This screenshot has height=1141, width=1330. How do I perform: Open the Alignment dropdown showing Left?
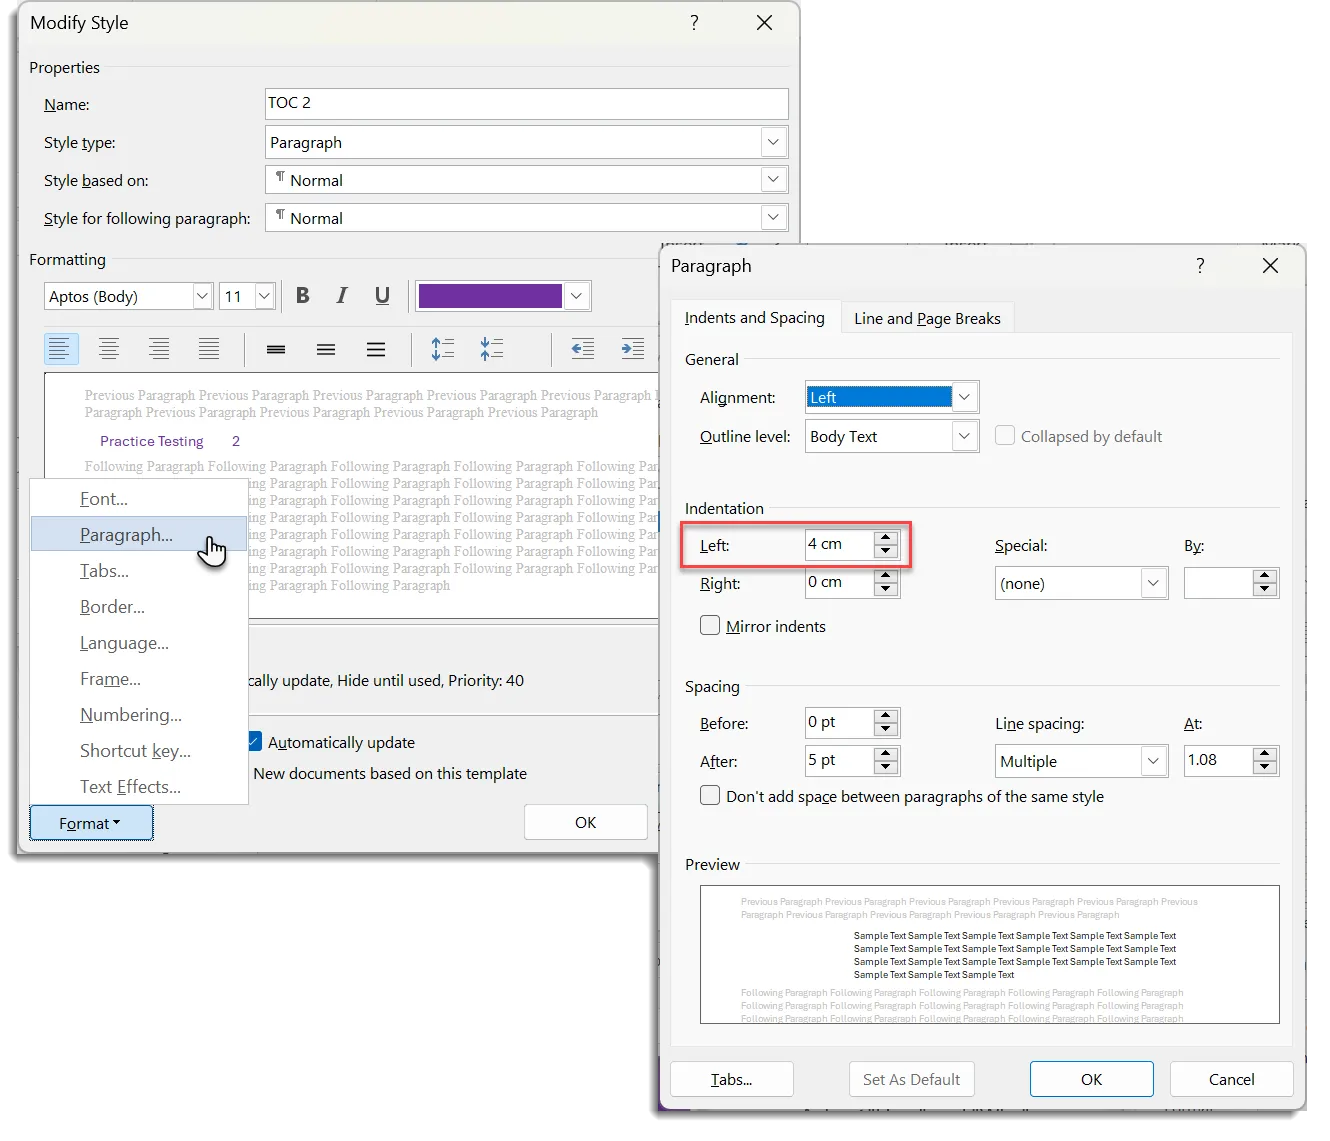click(963, 397)
